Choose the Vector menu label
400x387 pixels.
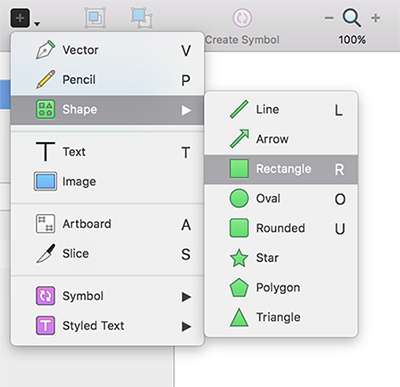[80, 50]
